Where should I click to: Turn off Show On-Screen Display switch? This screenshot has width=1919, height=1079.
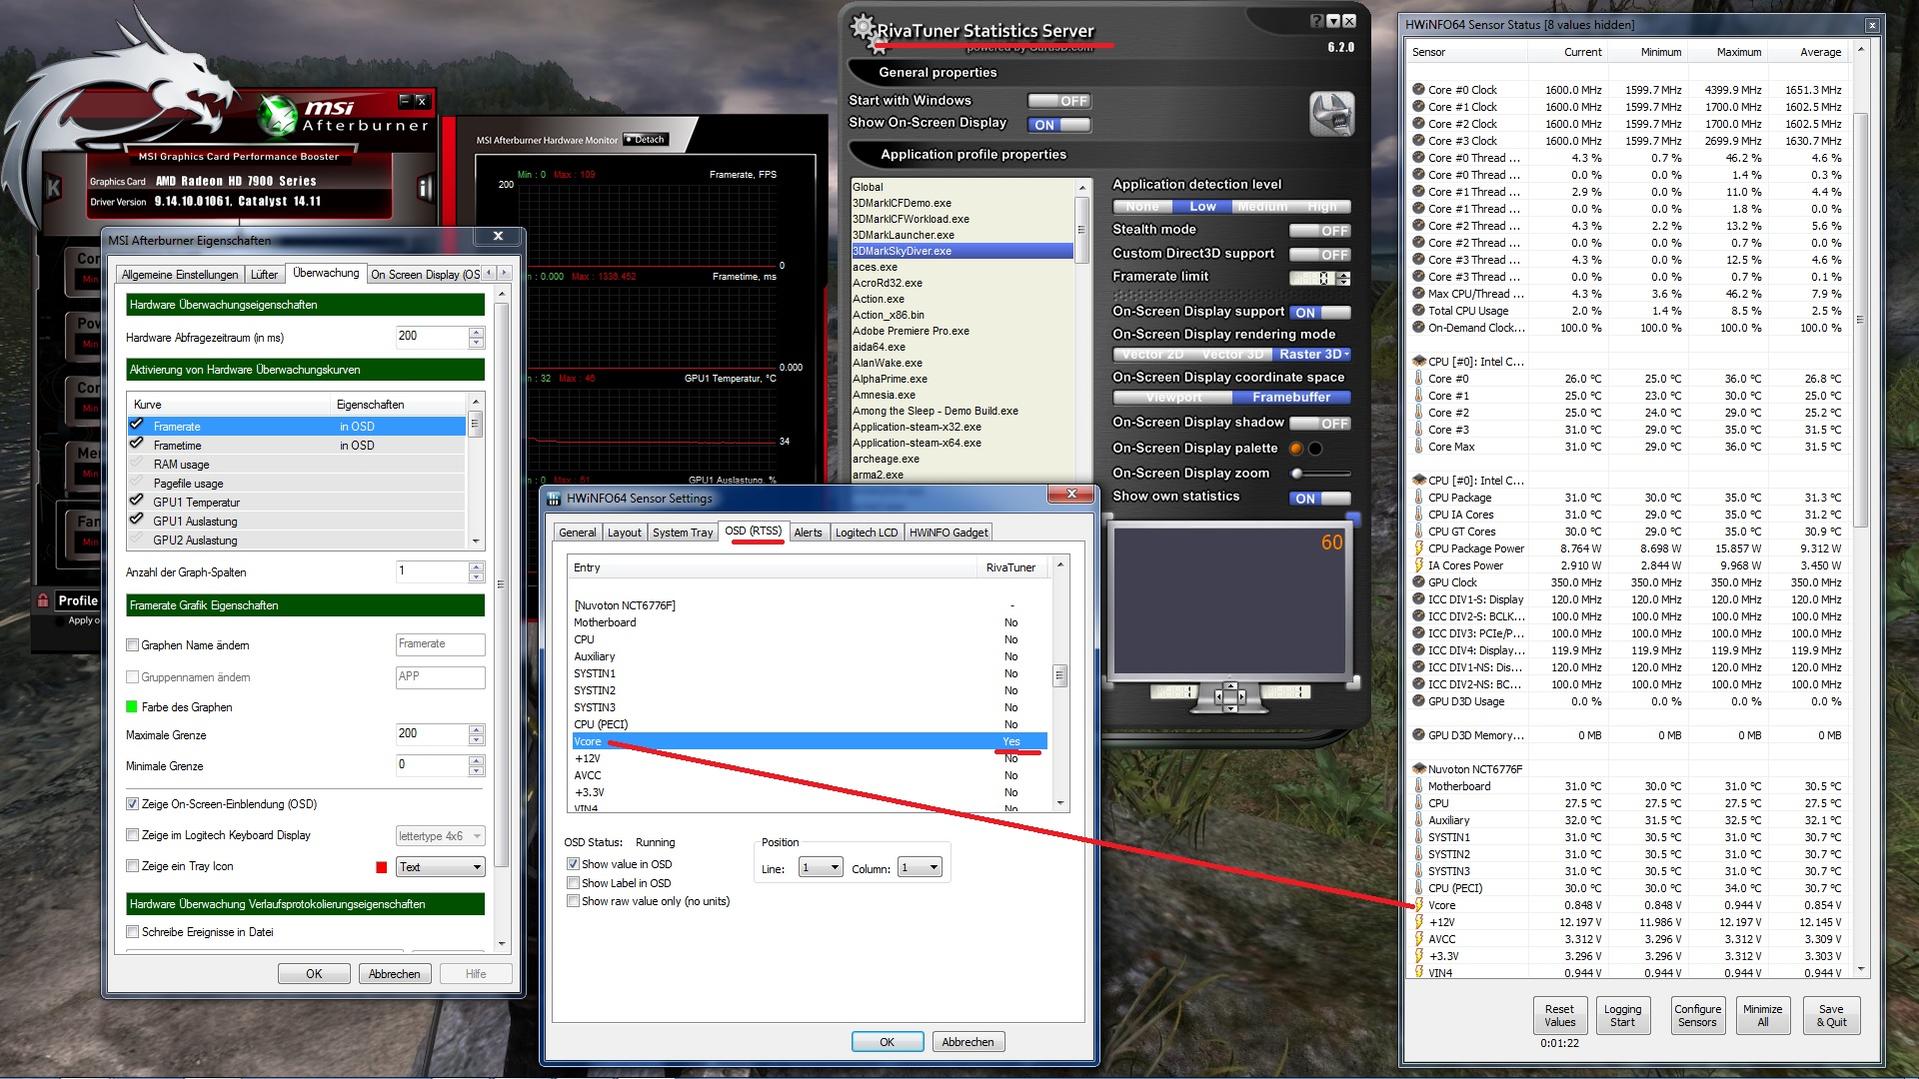pos(1059,125)
